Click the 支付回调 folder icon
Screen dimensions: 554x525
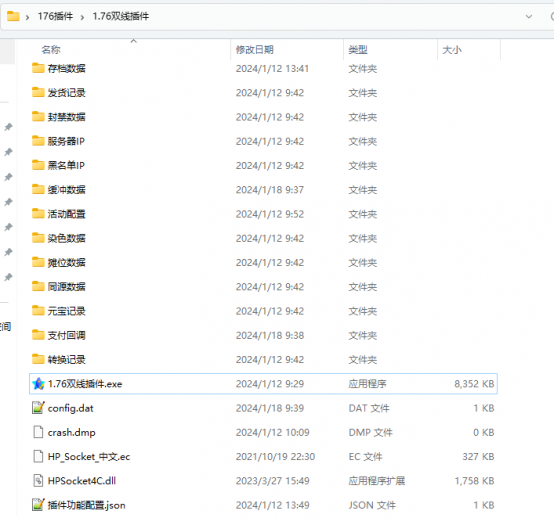tap(38, 335)
